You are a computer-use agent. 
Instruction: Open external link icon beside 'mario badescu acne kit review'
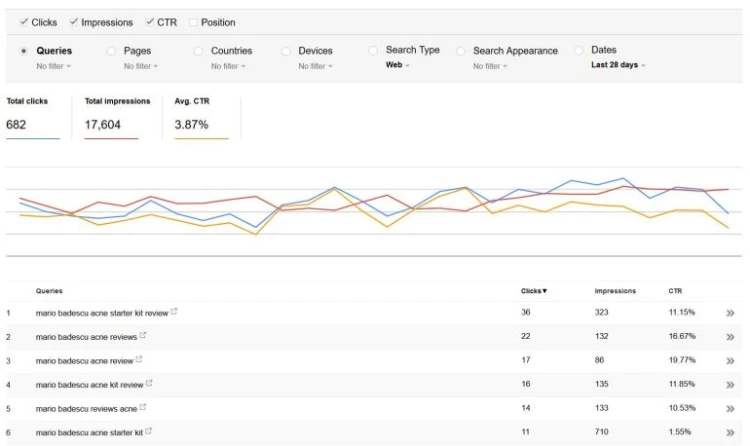point(150,383)
